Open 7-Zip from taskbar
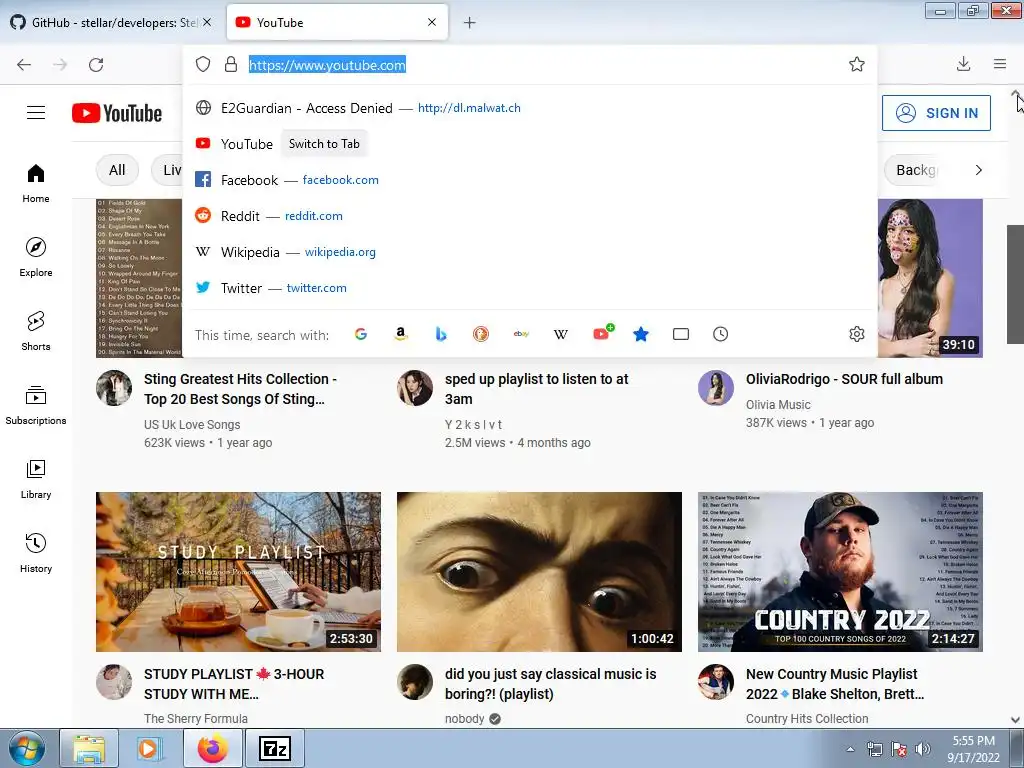Image resolution: width=1024 pixels, height=768 pixels. 274,748
